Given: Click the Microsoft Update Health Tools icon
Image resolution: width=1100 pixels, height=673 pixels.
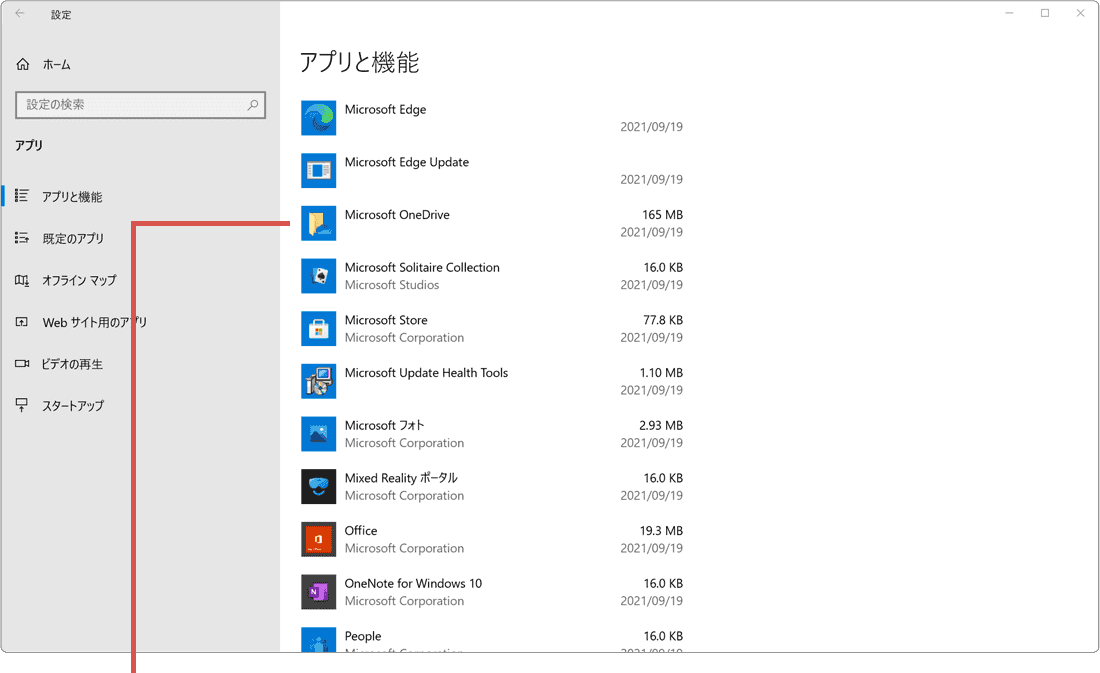Looking at the screenshot, I should [318, 381].
